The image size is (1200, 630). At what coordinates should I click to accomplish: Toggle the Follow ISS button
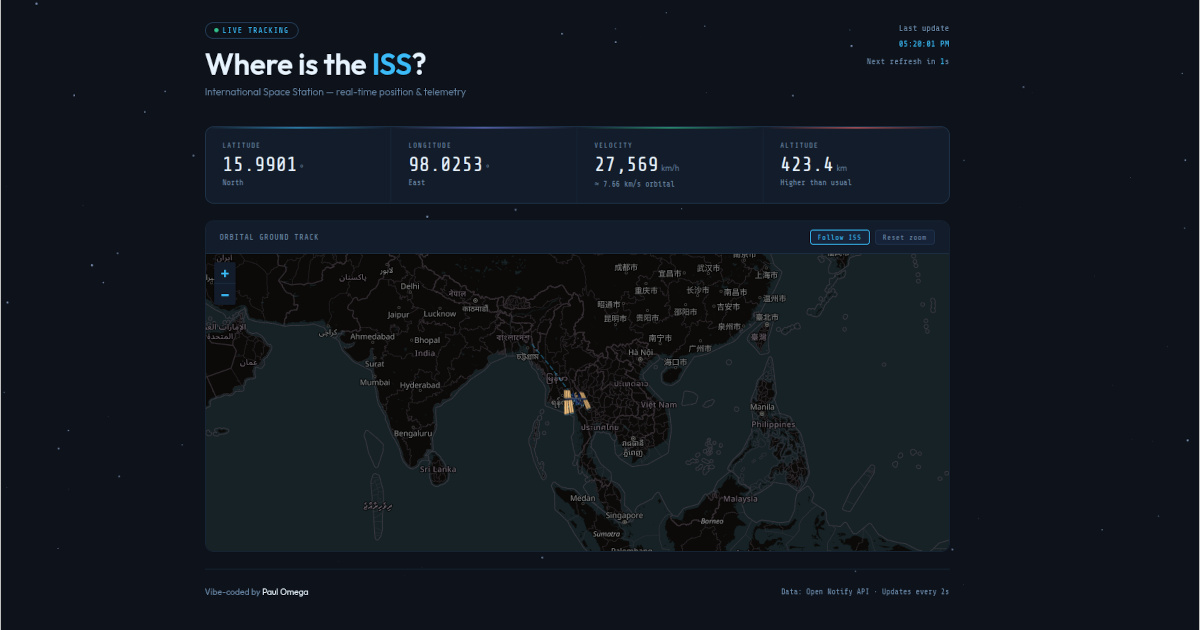[839, 237]
